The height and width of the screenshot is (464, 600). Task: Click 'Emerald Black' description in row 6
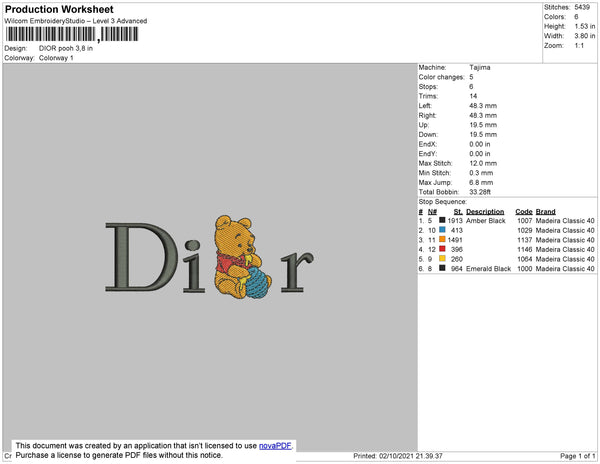(488, 269)
